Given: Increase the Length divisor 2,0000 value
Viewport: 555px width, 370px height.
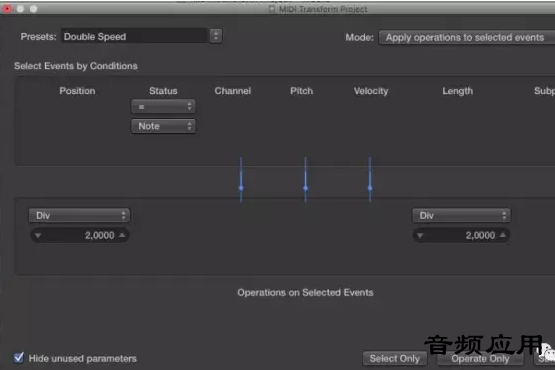Looking at the screenshot, I should click(x=503, y=235).
